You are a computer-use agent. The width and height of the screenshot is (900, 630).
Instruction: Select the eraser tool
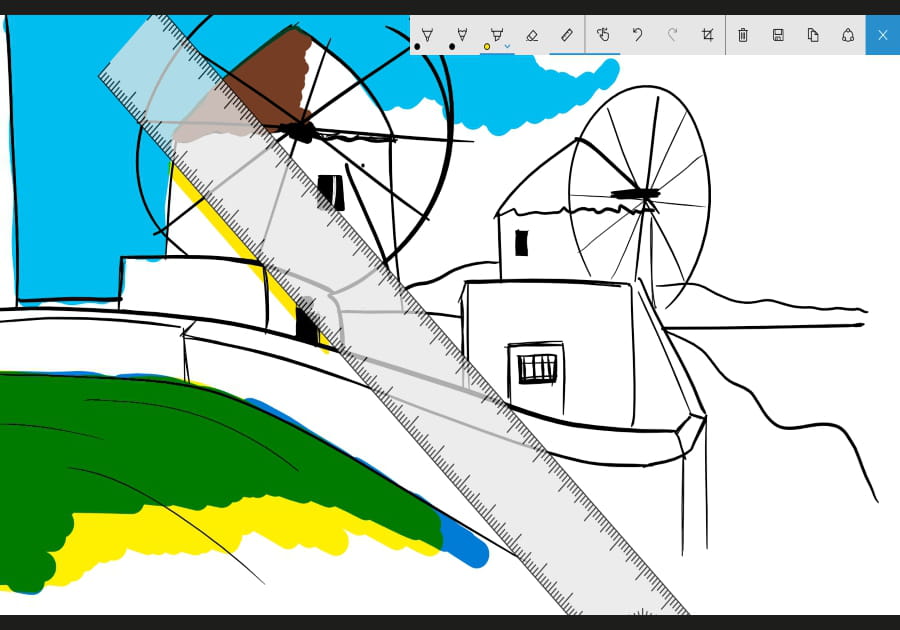(x=532, y=36)
